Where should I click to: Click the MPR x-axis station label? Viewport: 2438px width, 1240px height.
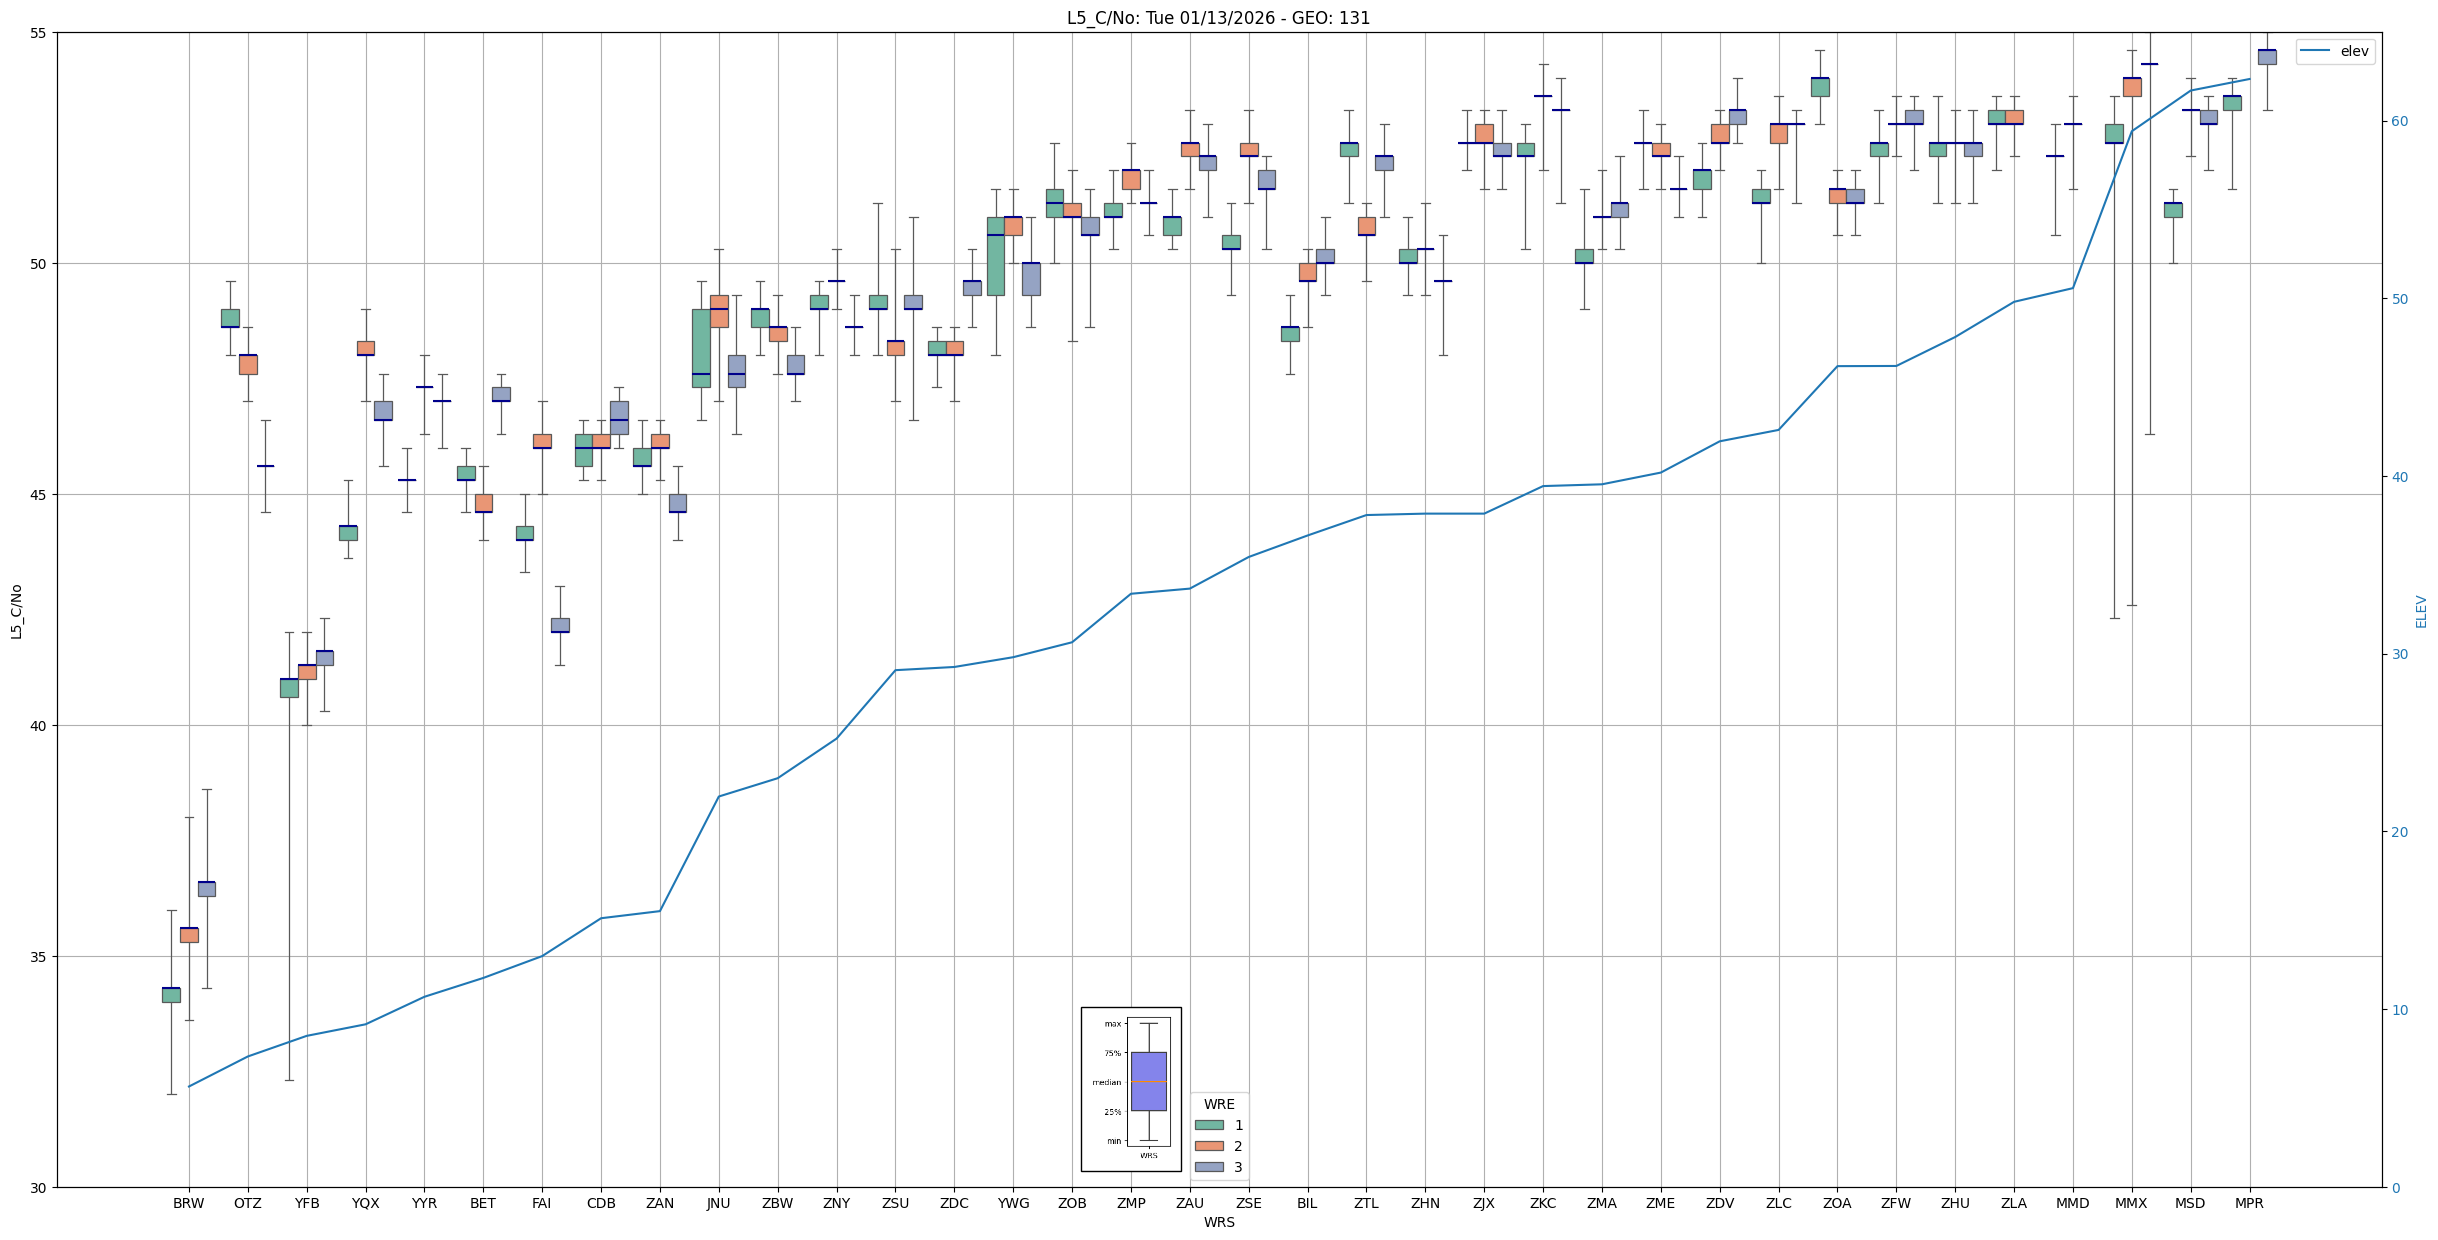tap(2249, 1203)
